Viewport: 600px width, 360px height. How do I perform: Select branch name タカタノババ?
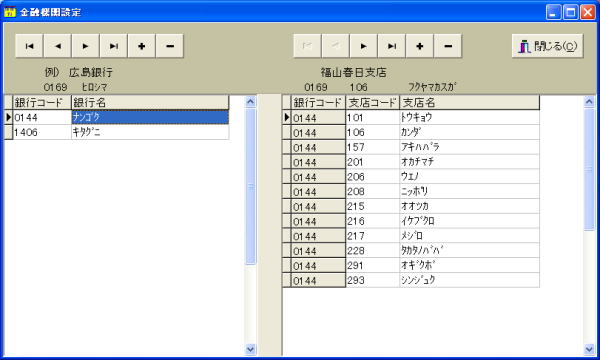click(470, 251)
